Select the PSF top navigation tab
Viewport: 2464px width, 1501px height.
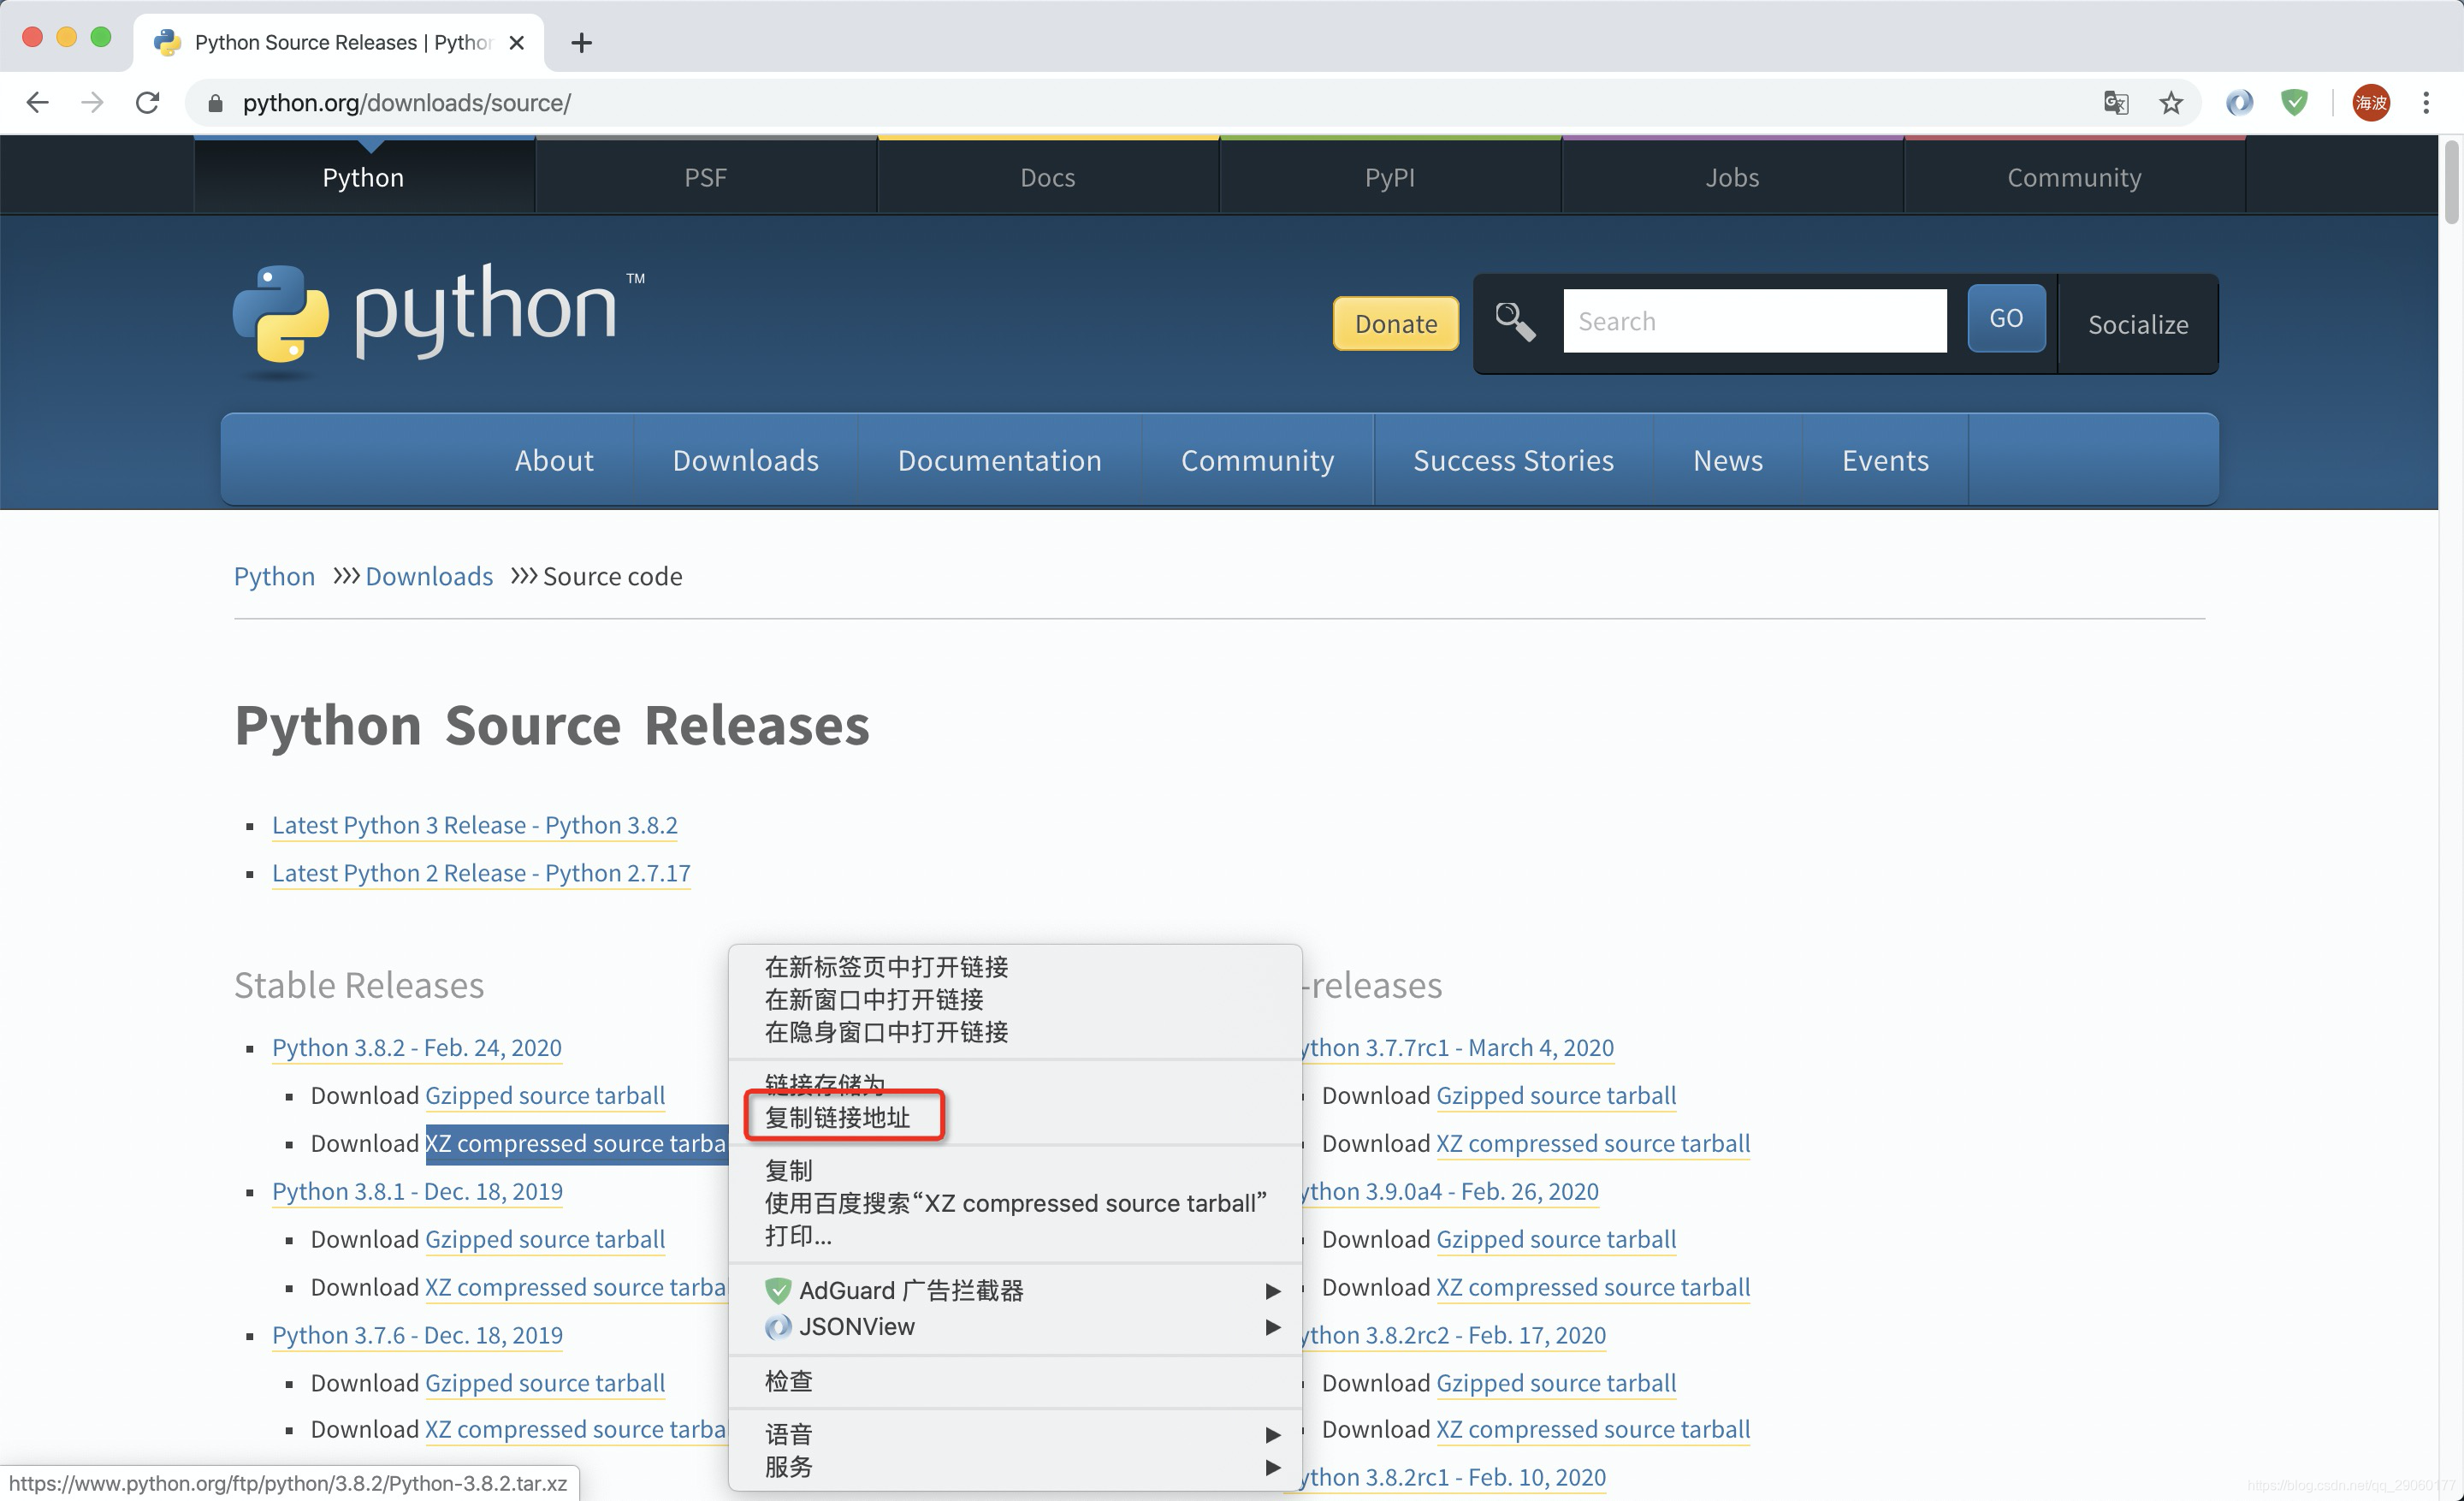click(x=705, y=177)
